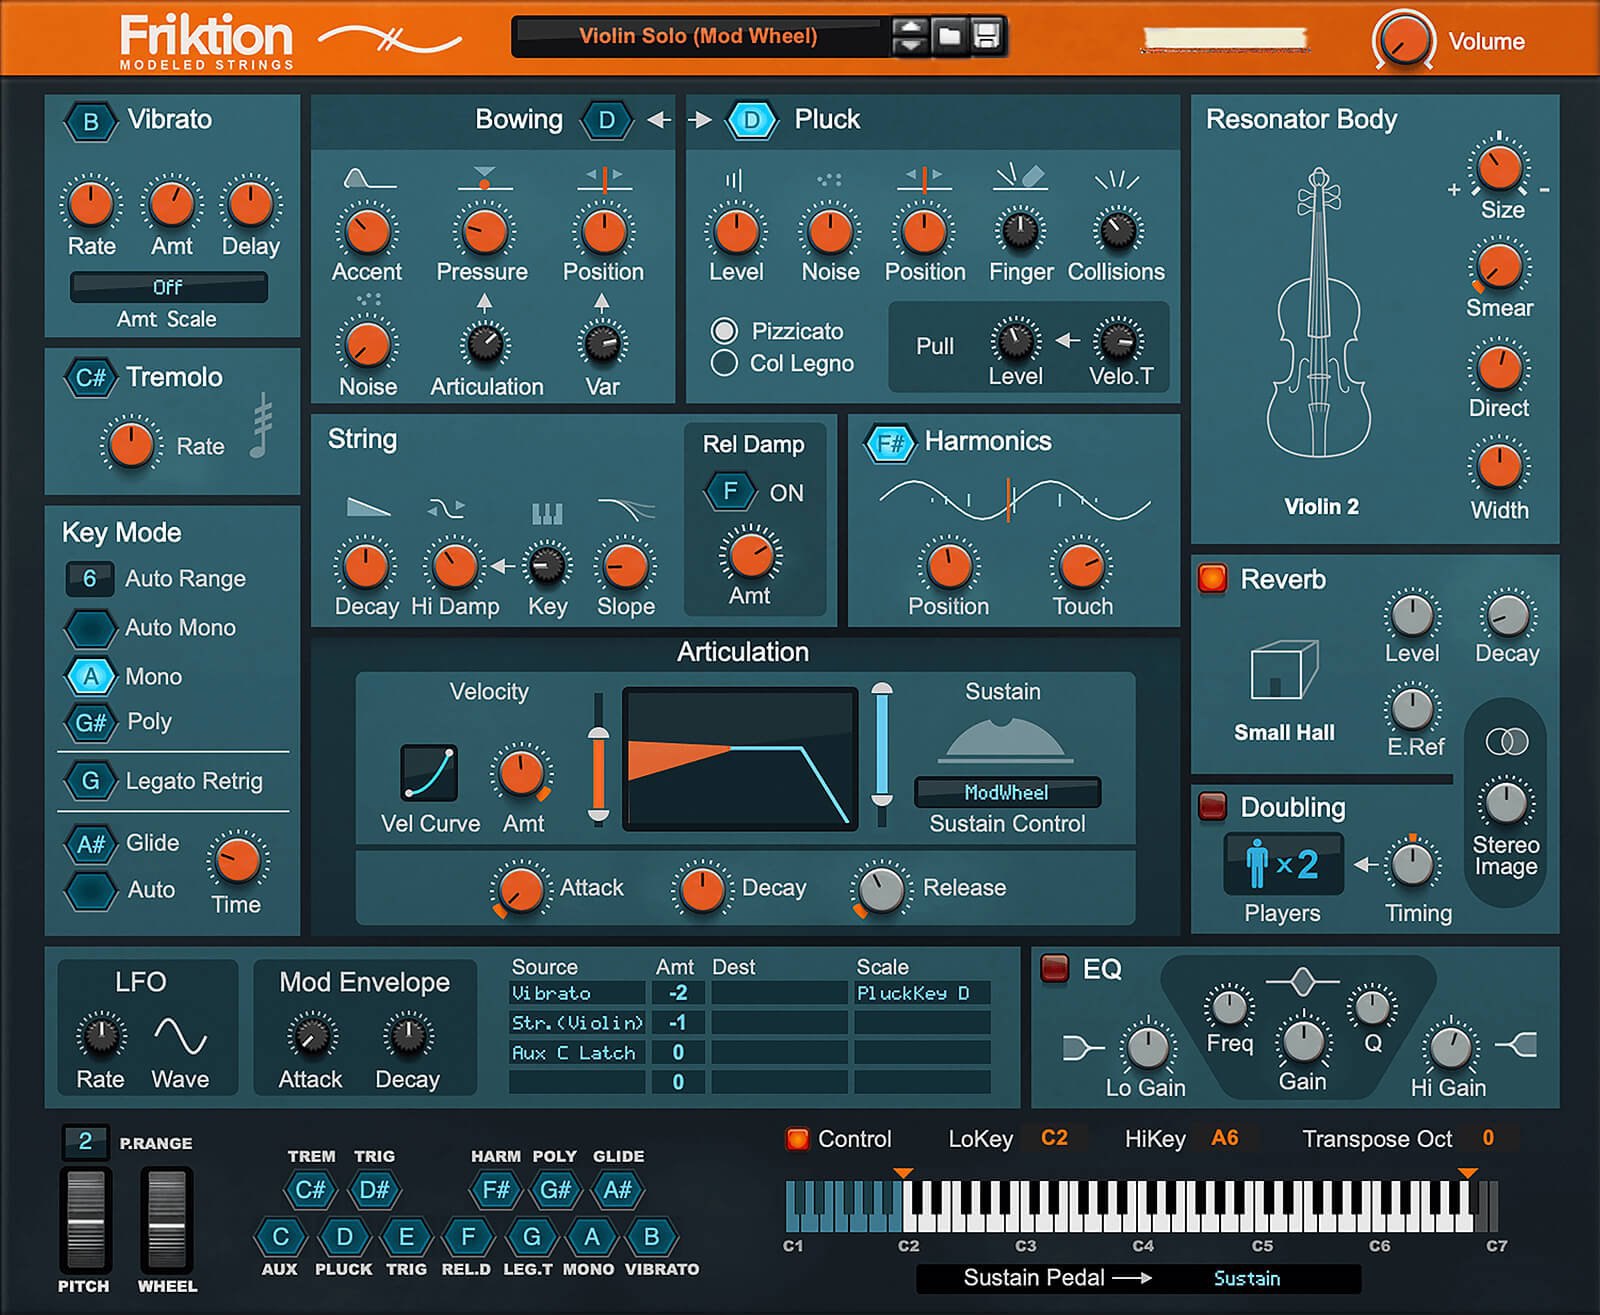Select Poly mode in the Key Mode panel

point(91,722)
